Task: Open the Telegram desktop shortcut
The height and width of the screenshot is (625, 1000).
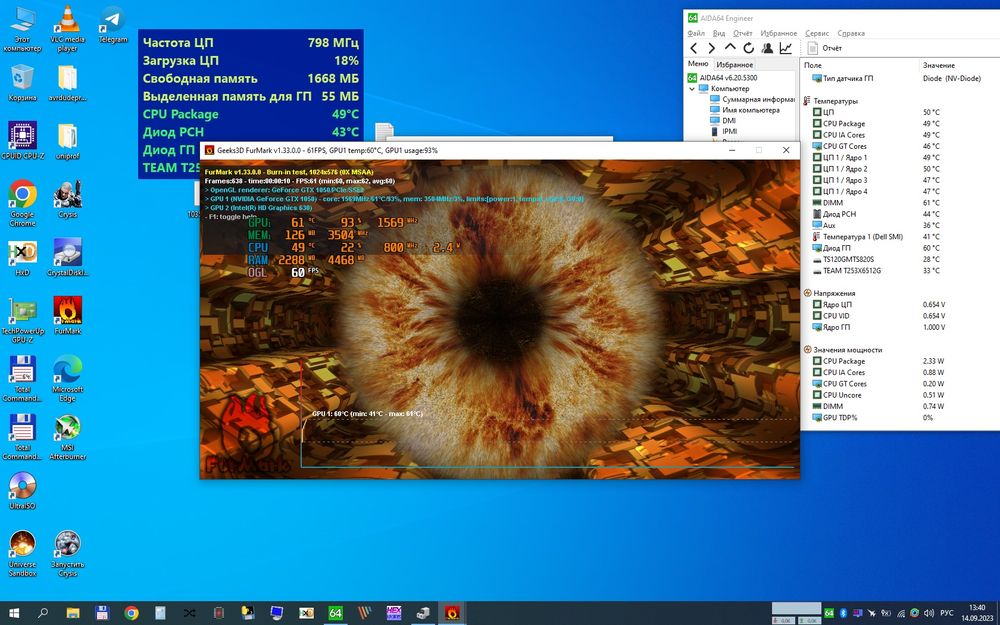Action: [x=113, y=25]
